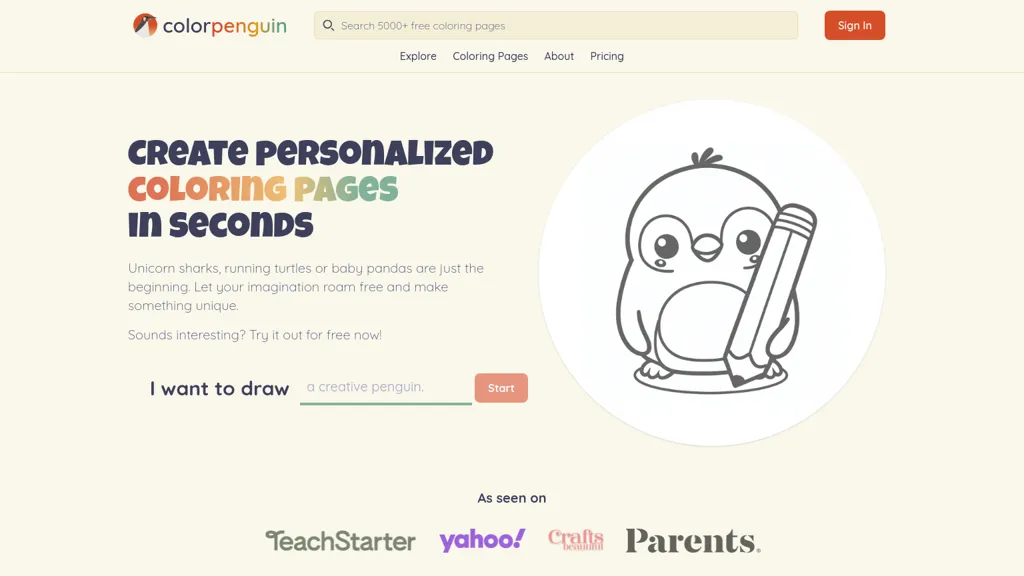Click the colorpenguin penguin logo icon
The height and width of the screenshot is (576, 1024).
[x=145, y=25]
